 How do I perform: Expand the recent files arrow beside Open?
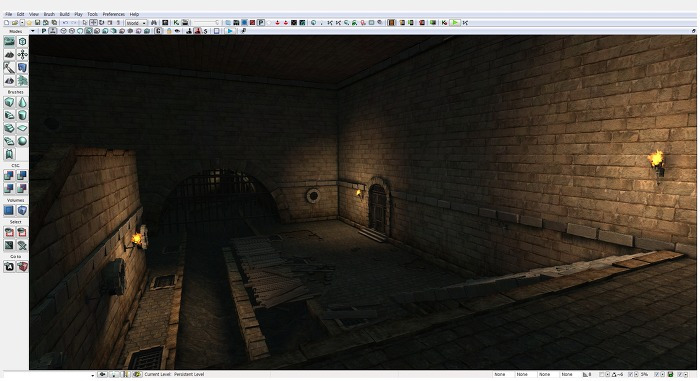22,22
